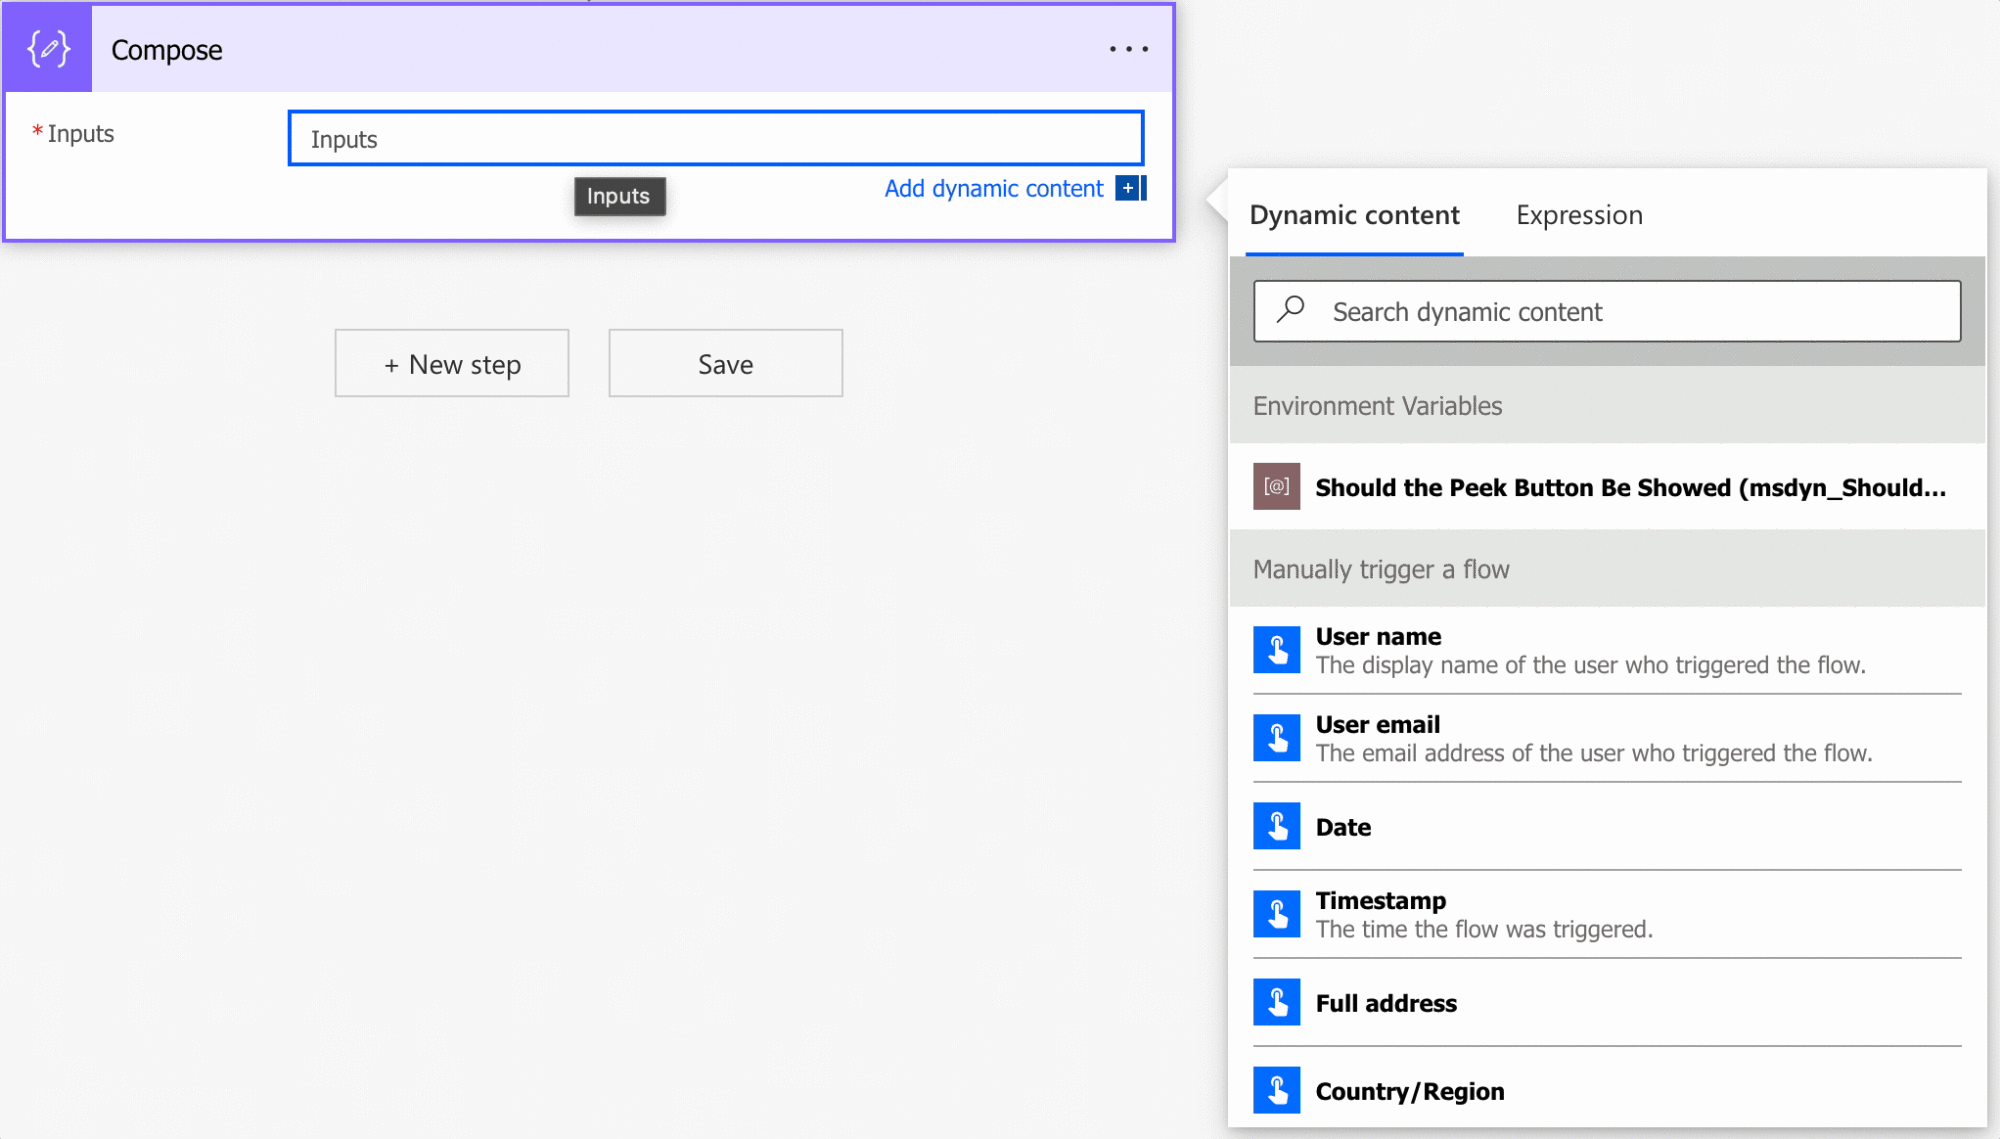The height and width of the screenshot is (1139, 2000).
Task: Click the Compose card title text
Action: tap(167, 50)
